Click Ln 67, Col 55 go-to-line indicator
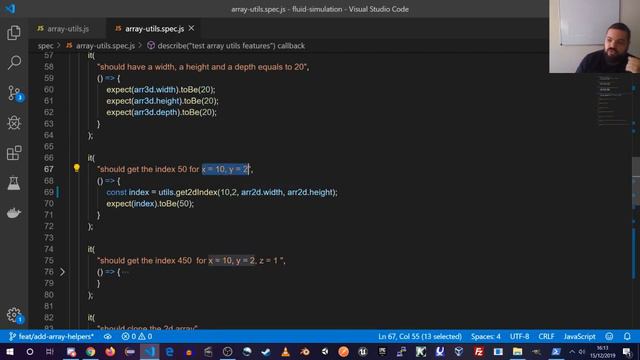640x360 pixels. click(420, 336)
